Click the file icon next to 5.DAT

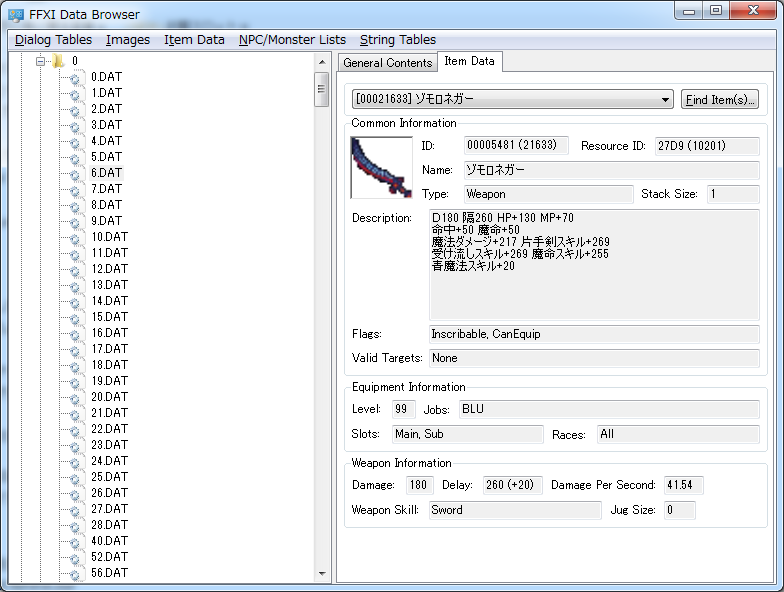coord(75,158)
